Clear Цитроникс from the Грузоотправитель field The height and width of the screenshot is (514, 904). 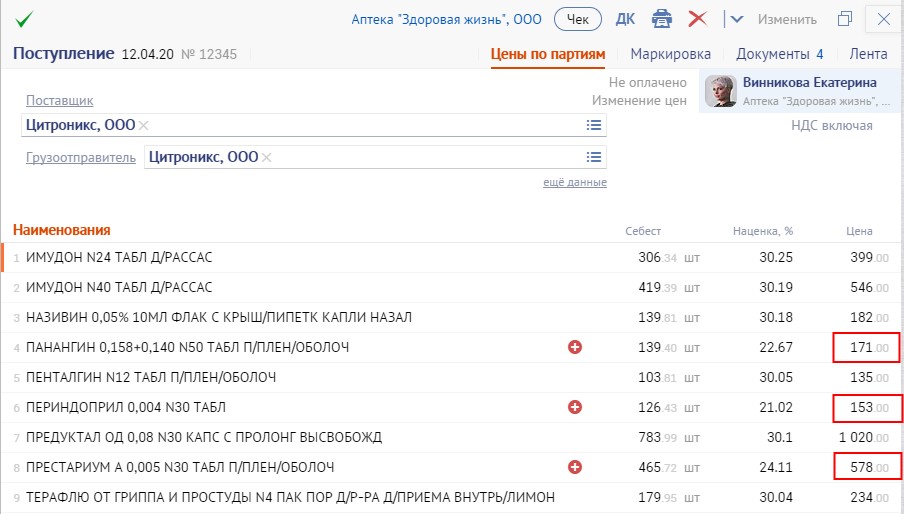pos(267,157)
